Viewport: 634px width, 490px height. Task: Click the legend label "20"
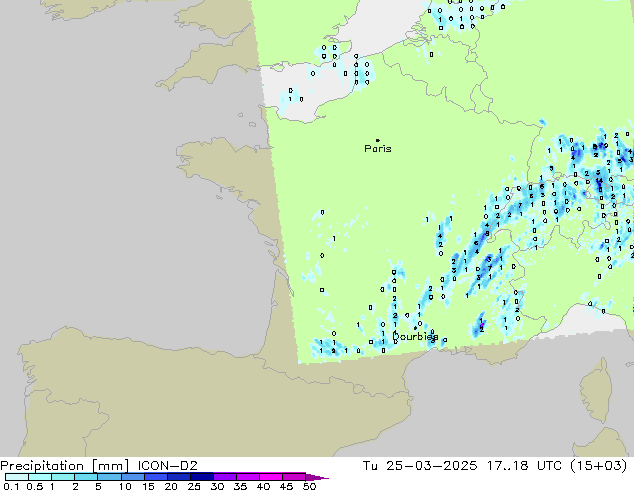pos(171,486)
